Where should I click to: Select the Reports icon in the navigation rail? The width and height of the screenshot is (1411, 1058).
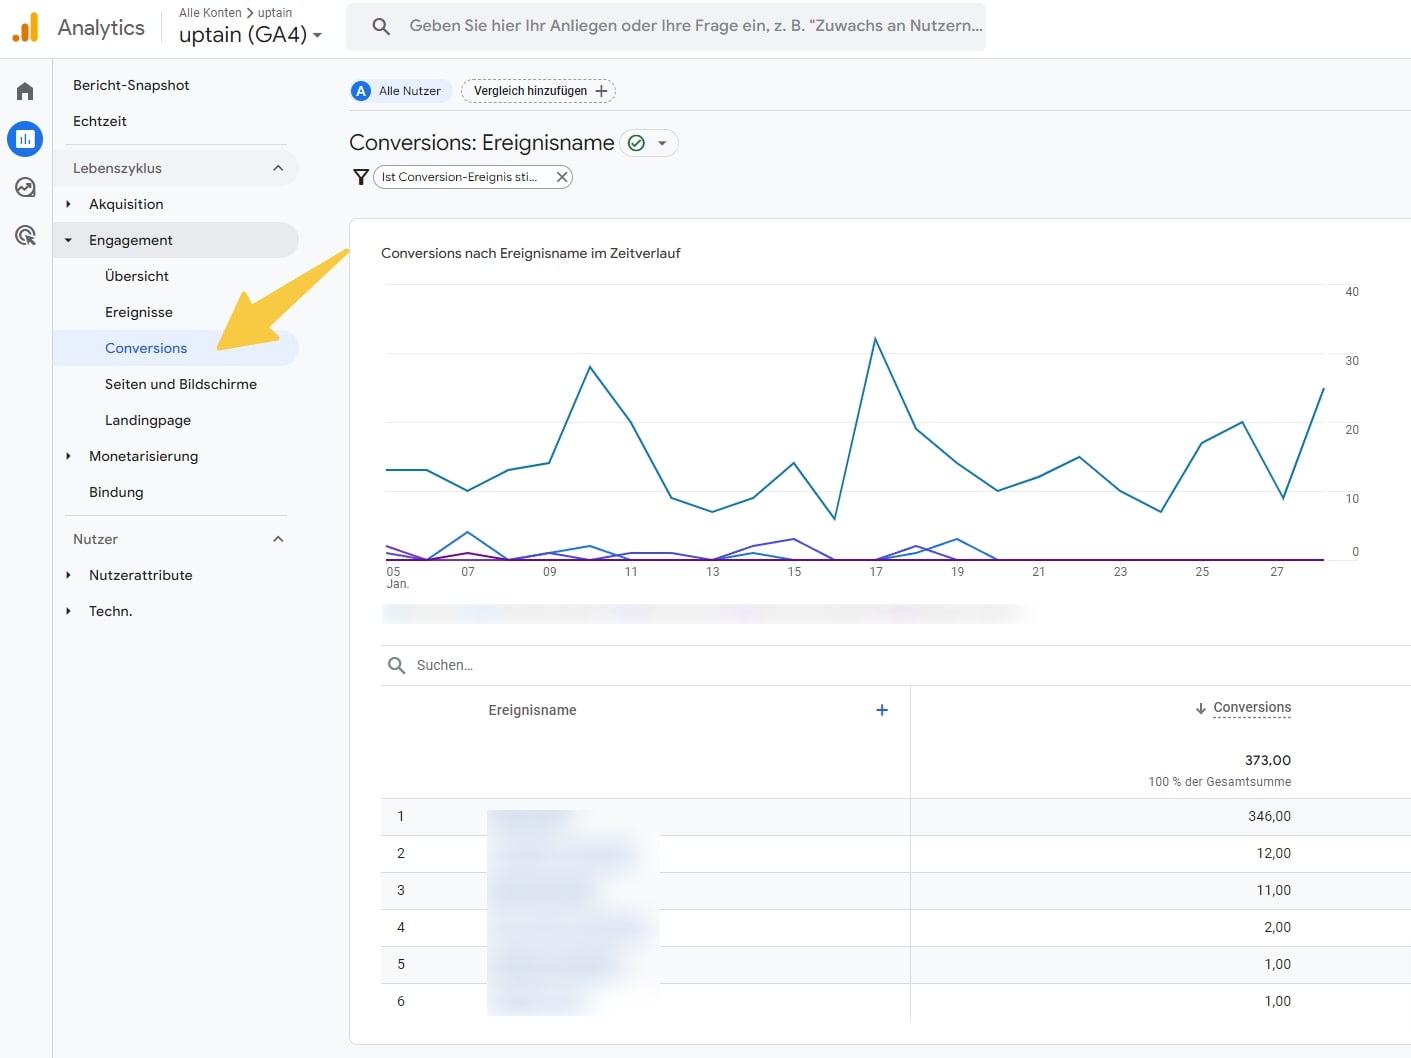coord(24,139)
